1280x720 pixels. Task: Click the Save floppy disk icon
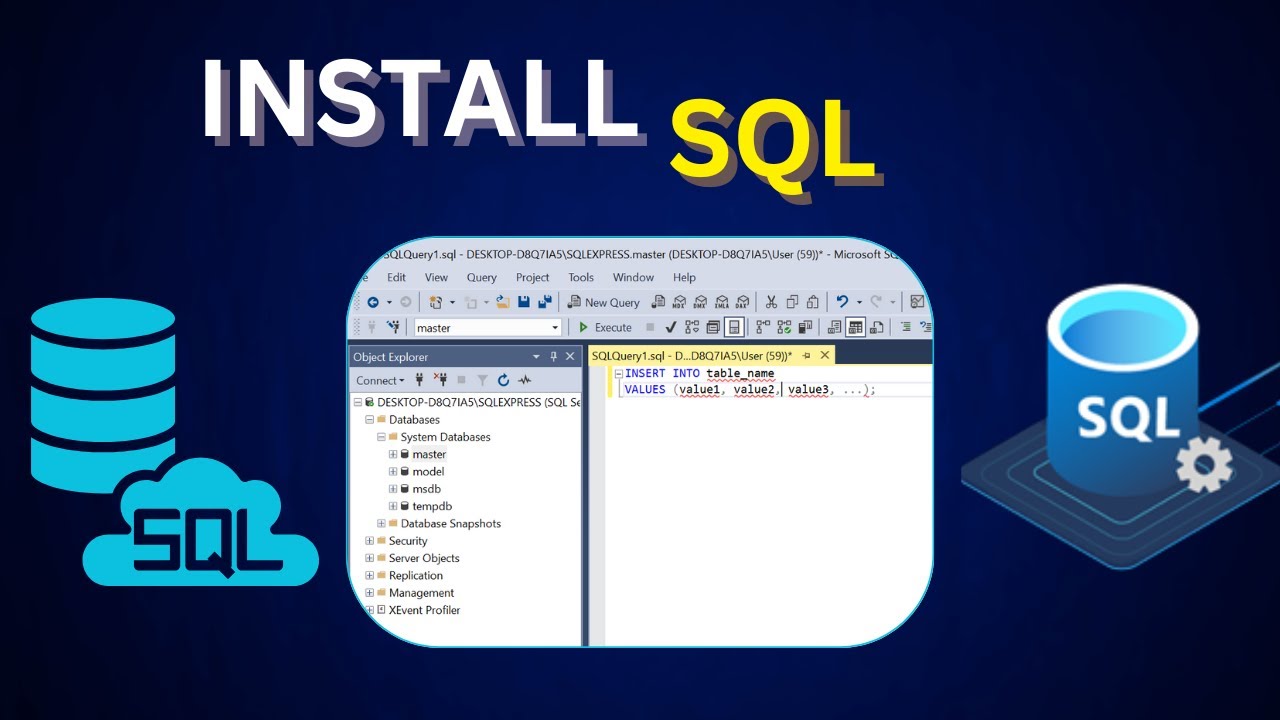pos(524,302)
